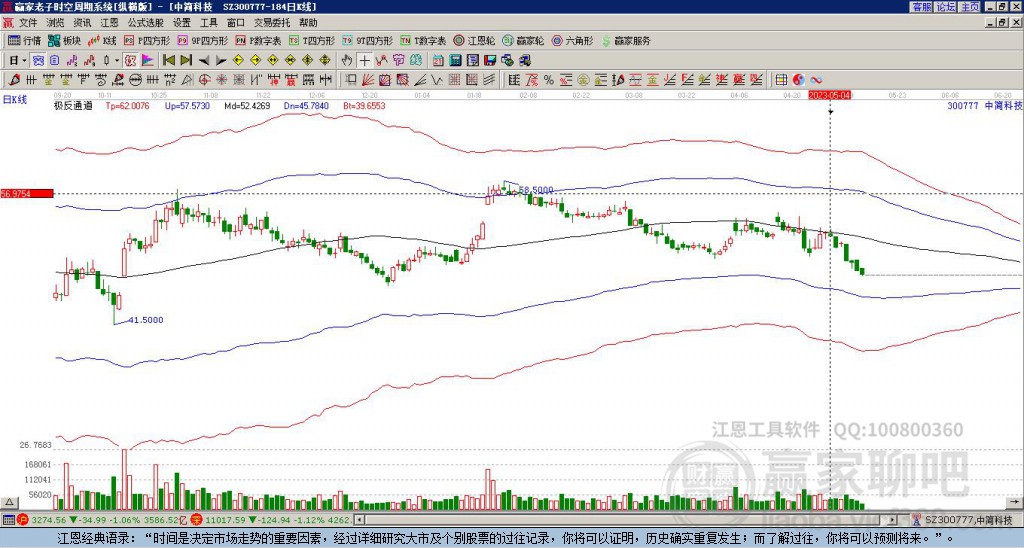This screenshot has width=1024, height=548.
Task: Open the 江恩轮 tool
Action: pyautogui.click(x=473, y=40)
